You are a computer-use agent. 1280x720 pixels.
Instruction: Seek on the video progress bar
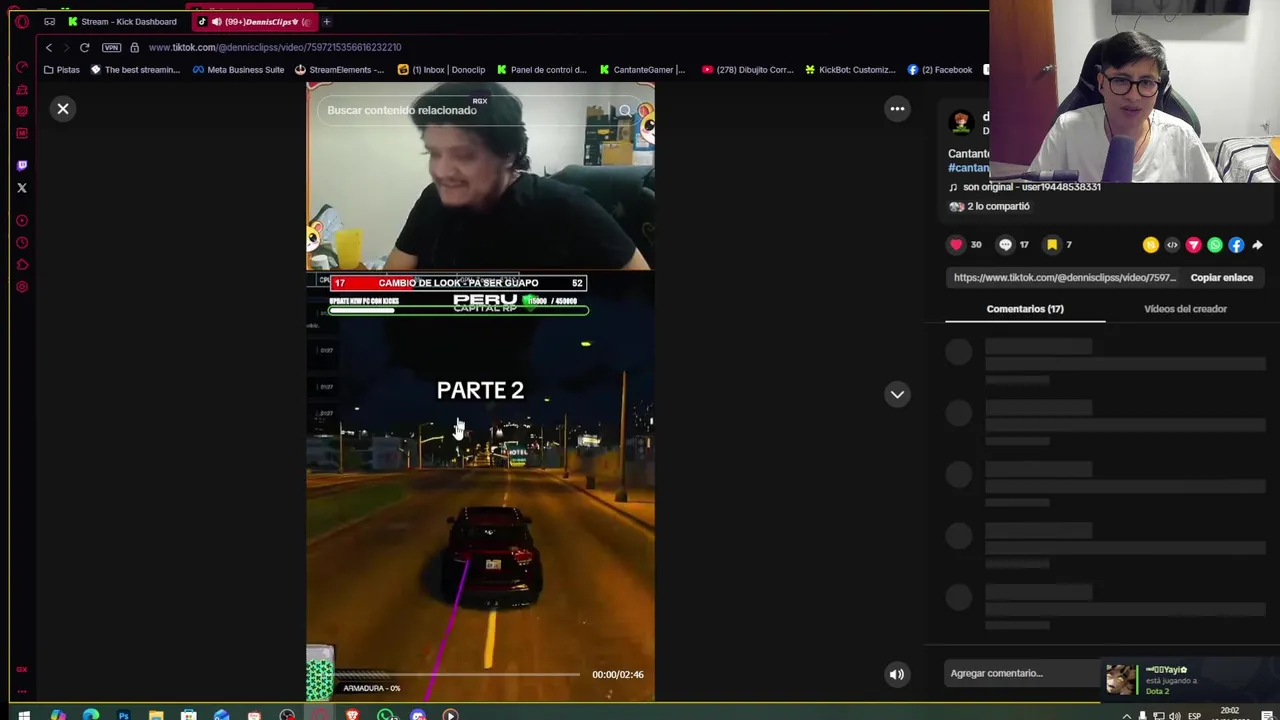tap(457, 675)
